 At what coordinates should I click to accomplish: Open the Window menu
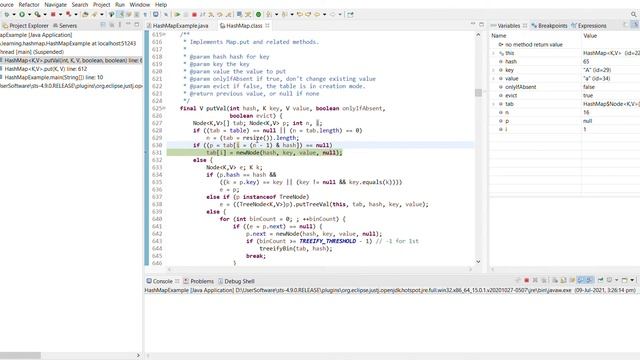point(140,4)
